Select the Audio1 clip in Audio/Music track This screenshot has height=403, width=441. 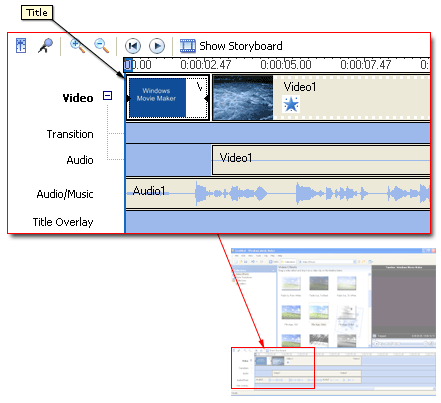[x=278, y=194]
